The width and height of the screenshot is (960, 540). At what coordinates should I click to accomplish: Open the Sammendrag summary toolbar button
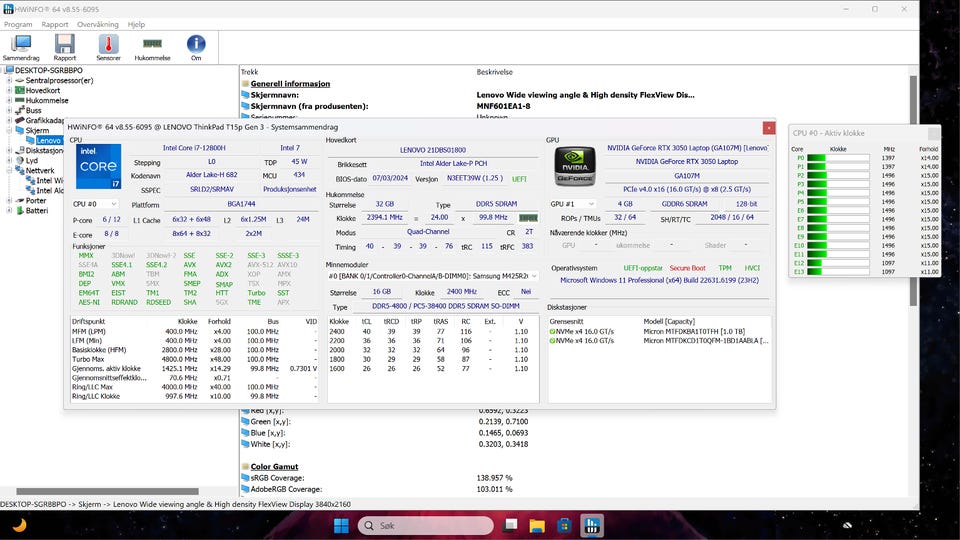(21, 47)
